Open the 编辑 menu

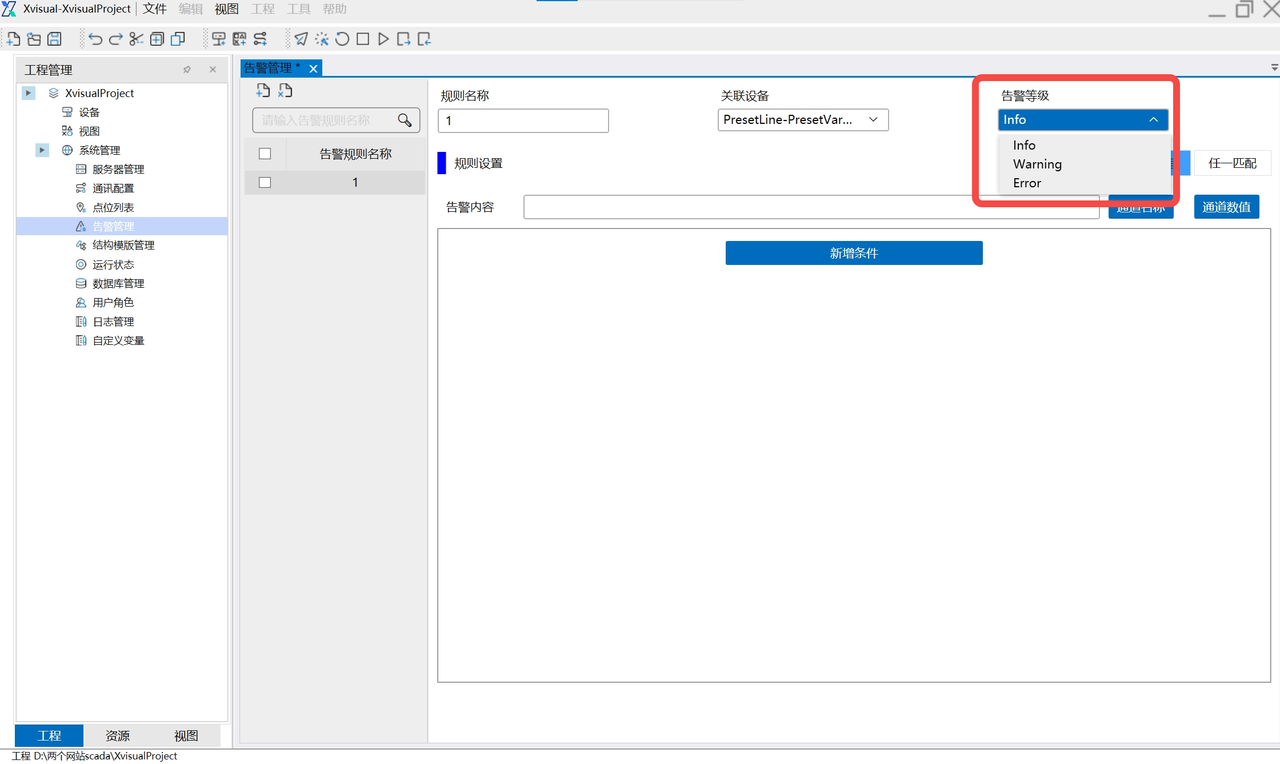point(191,9)
